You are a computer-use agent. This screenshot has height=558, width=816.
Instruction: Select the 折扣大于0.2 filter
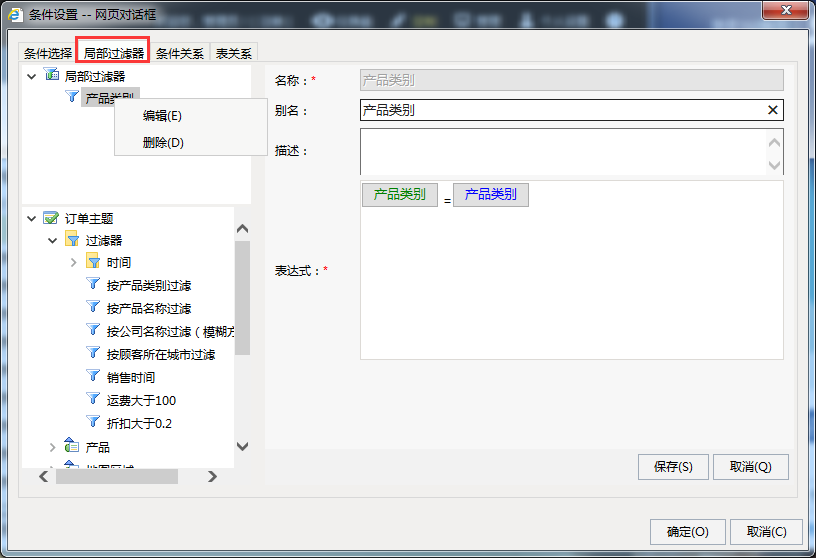pos(139,423)
